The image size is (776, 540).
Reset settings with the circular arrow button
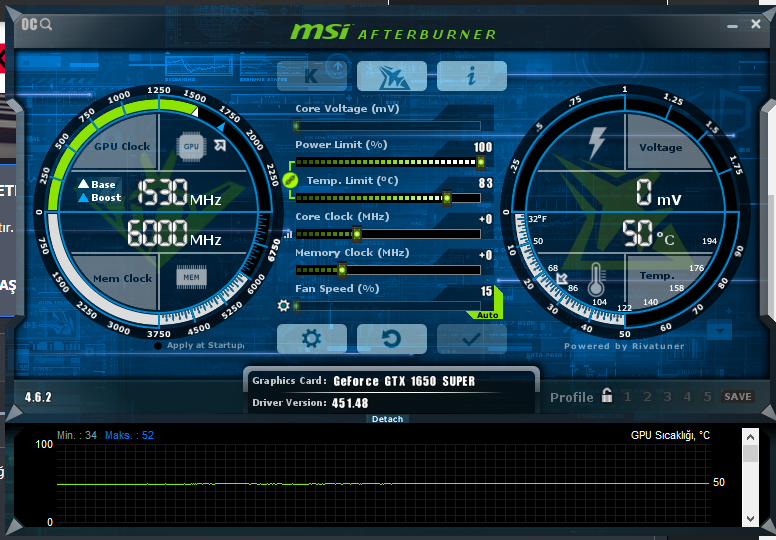[391, 339]
